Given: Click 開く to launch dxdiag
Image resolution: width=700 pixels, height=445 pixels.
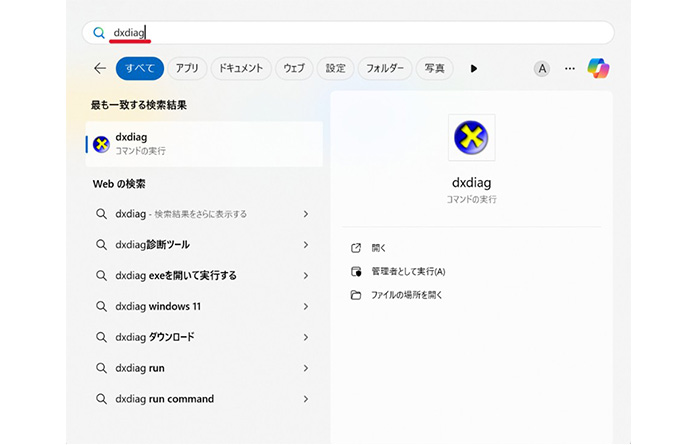Looking at the screenshot, I should tap(378, 247).
